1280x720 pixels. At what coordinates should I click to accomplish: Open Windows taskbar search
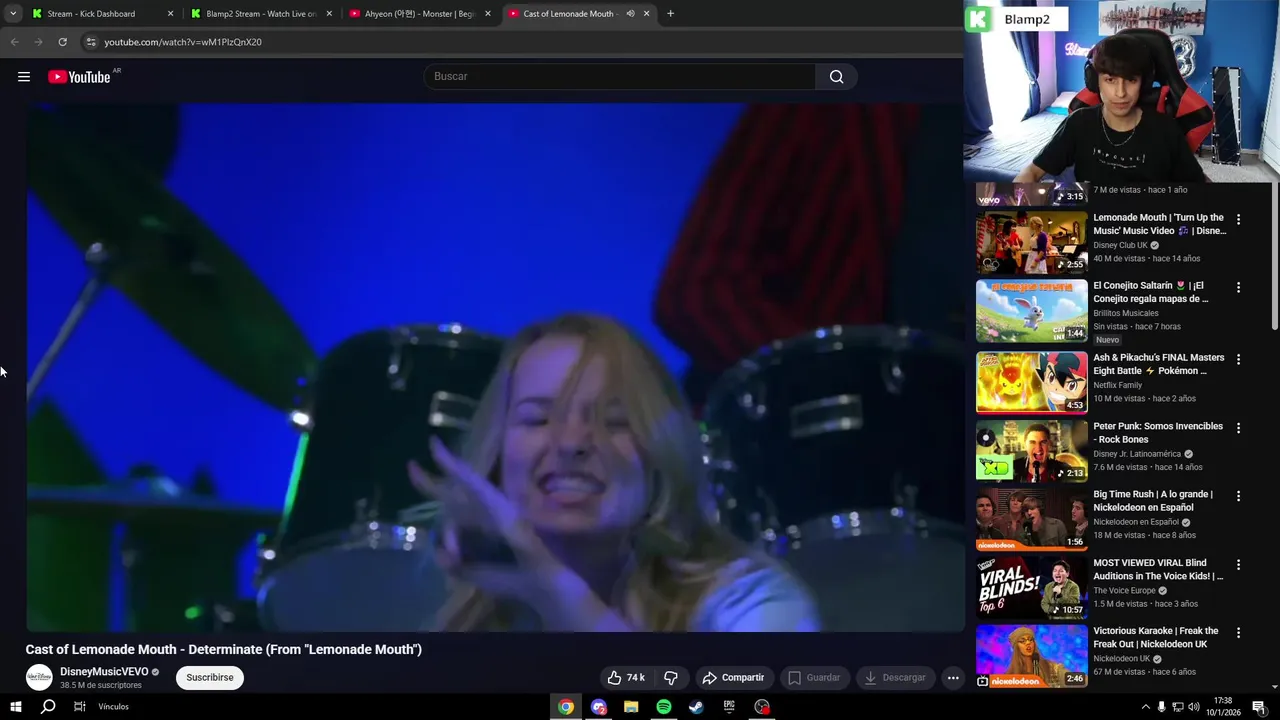pyautogui.click(x=47, y=707)
